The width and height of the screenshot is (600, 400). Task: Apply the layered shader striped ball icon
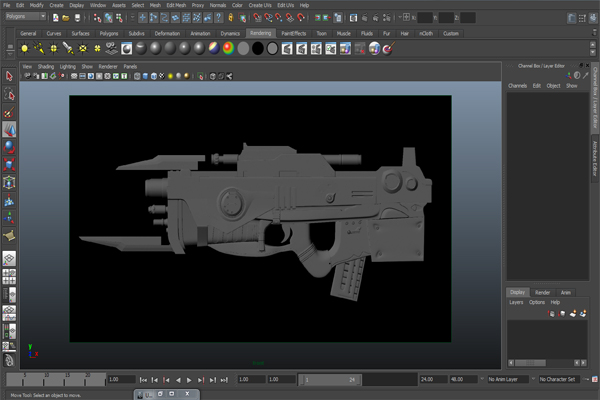click(214, 49)
